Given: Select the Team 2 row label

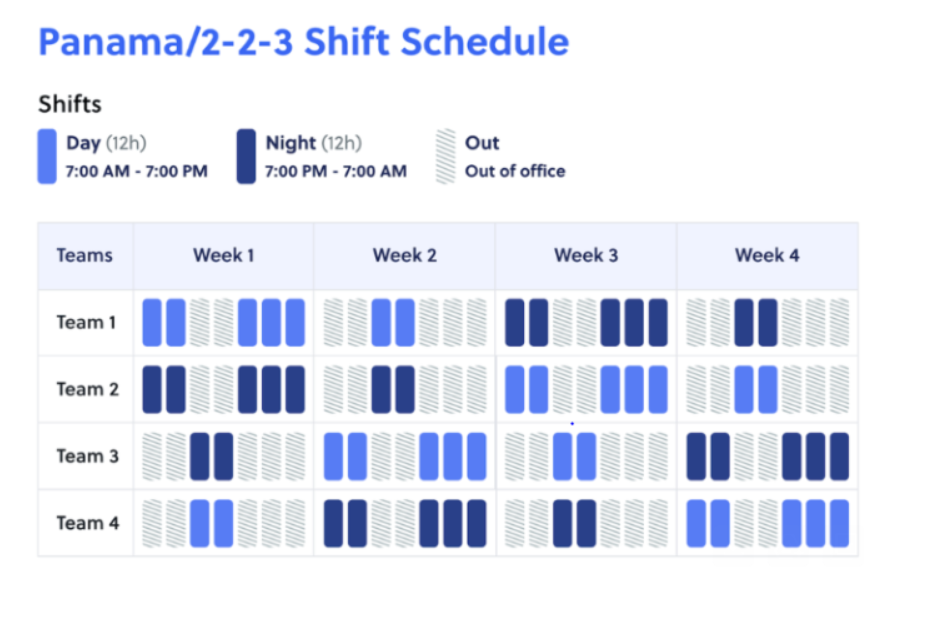Looking at the screenshot, I should (x=87, y=389).
